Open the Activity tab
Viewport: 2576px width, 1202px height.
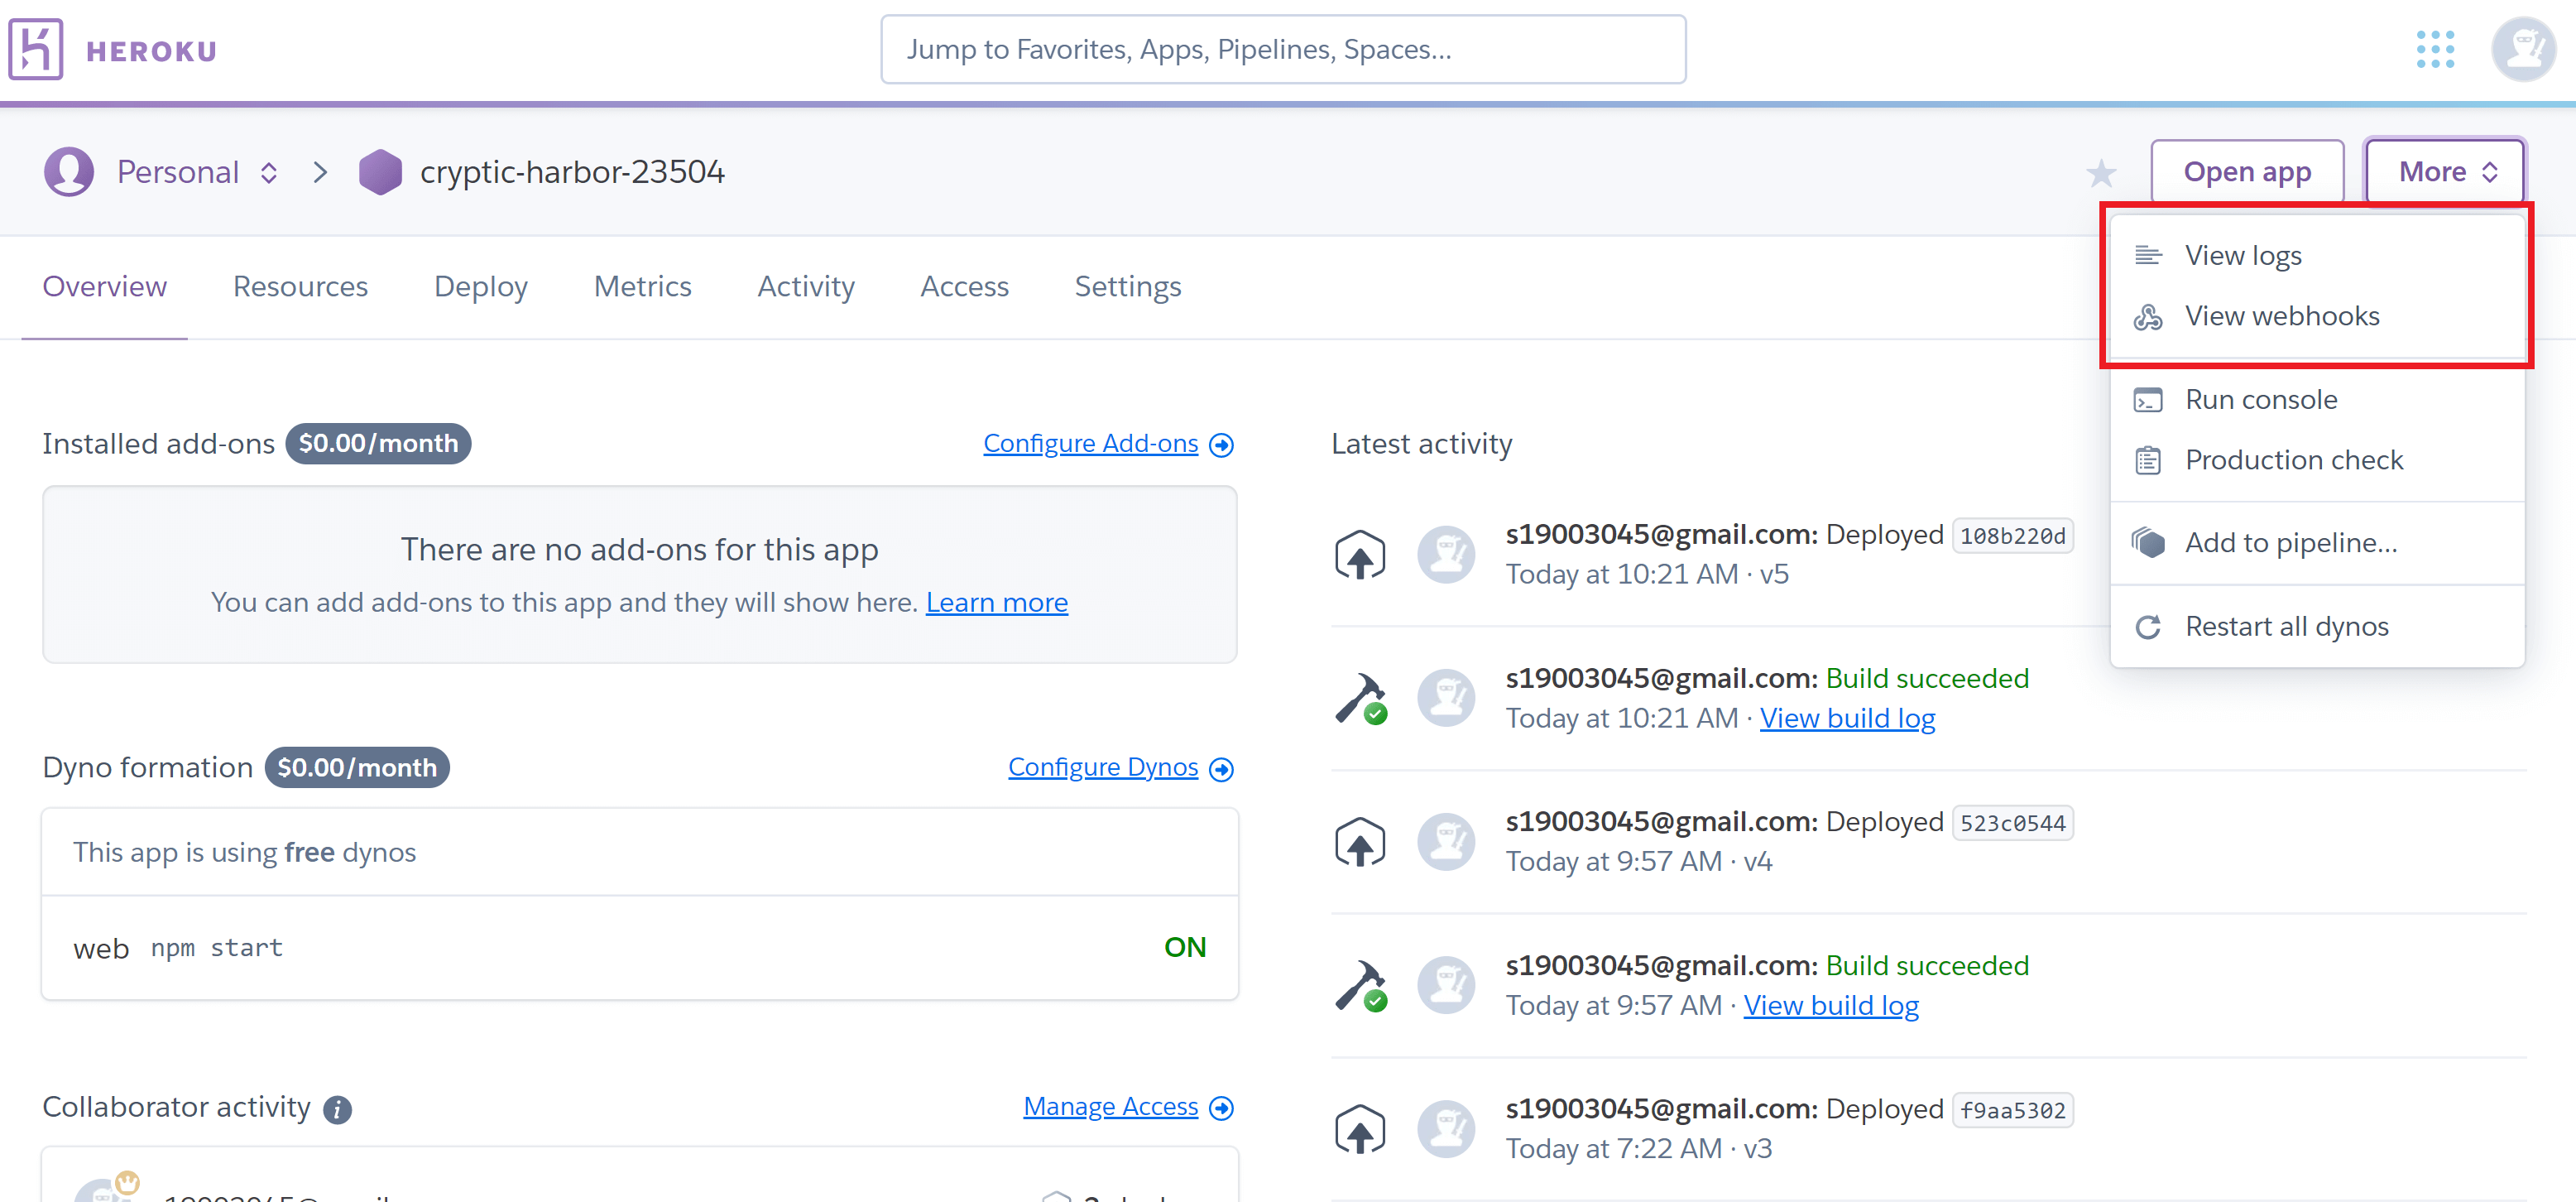806,287
